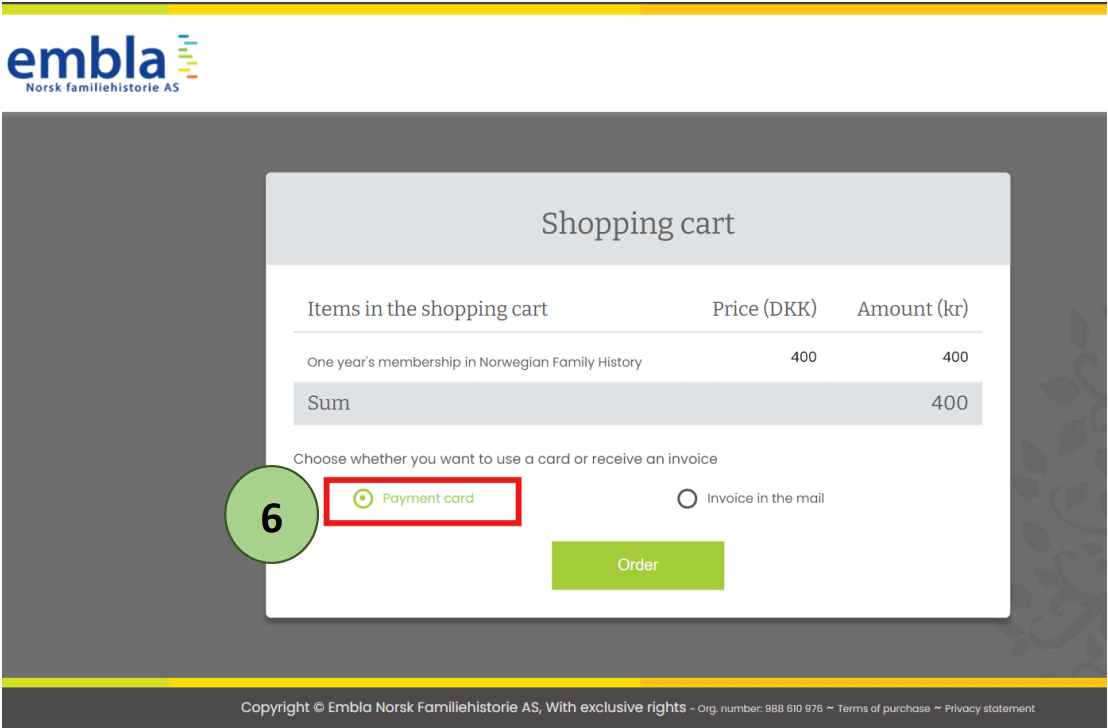Click the Sum row label
1108x728 pixels.
329,403
